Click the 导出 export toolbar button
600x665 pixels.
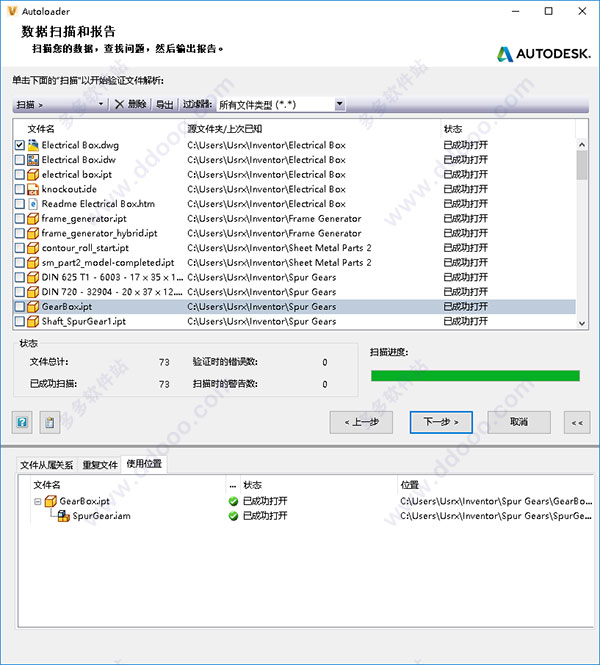(165, 104)
